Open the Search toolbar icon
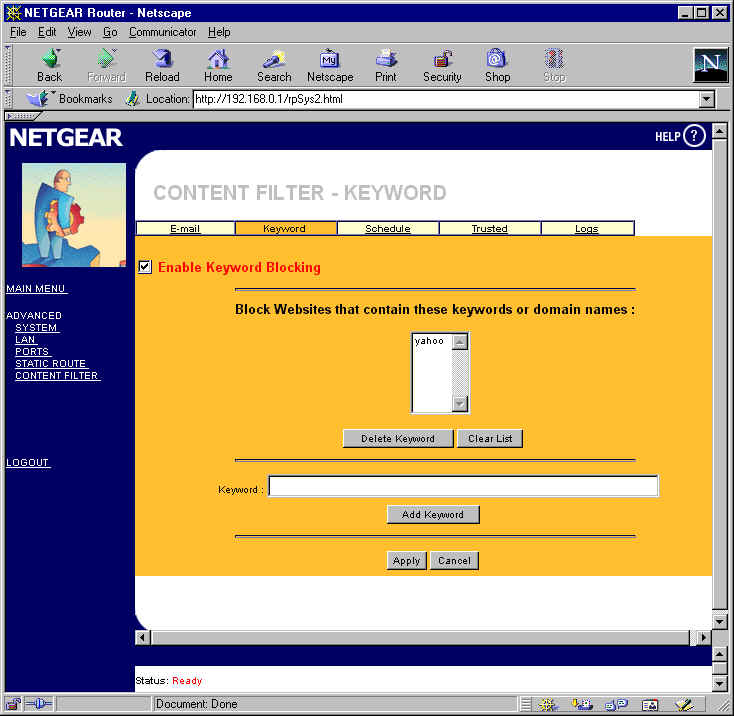This screenshot has width=734, height=716. tap(274, 59)
